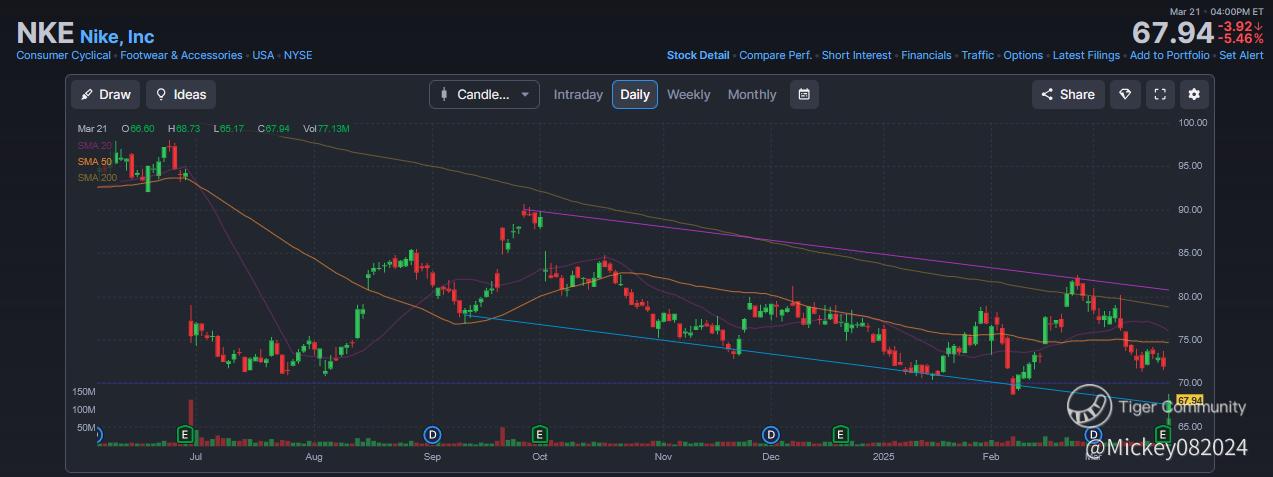The width and height of the screenshot is (1273, 477).
Task: Go to Options page
Action: pyautogui.click(x=1023, y=56)
